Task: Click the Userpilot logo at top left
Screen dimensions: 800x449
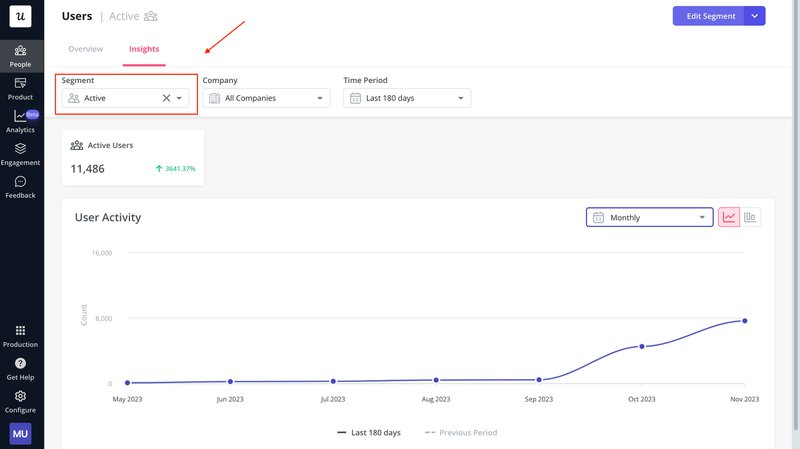Action: point(20,17)
